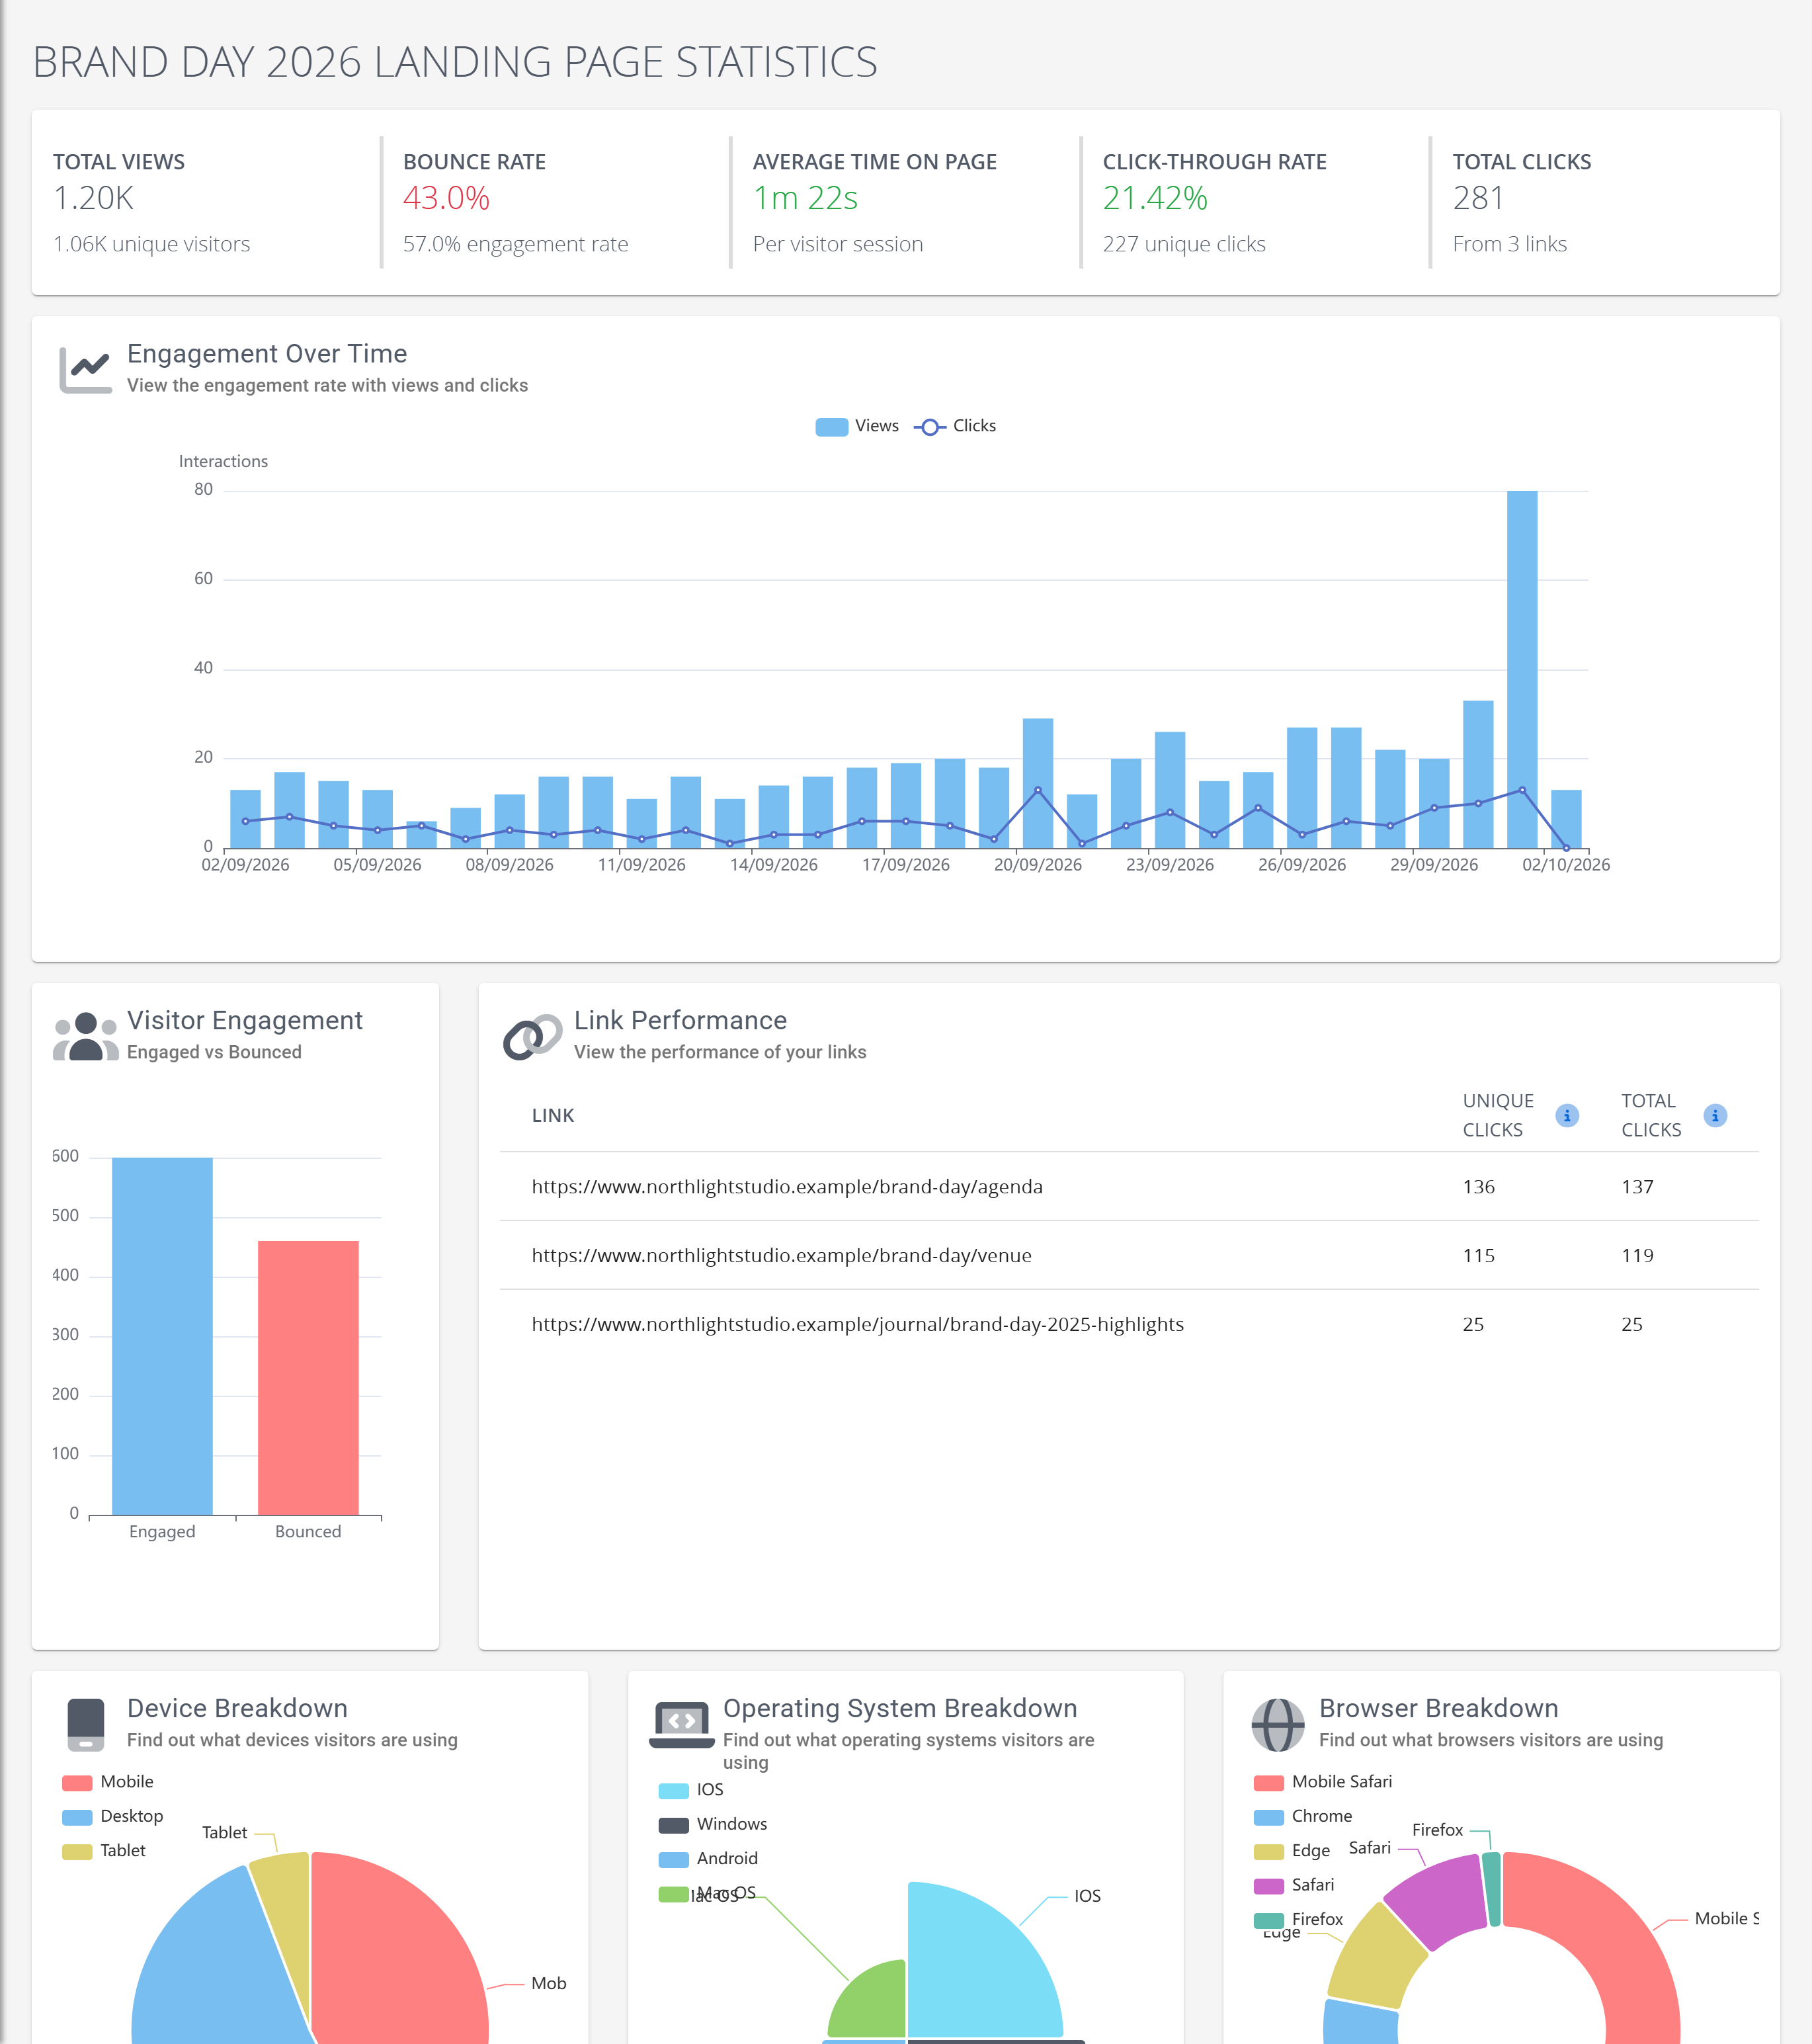This screenshot has height=2044, width=1812.
Task: Toggle Mobile Safari legend in Browser Breakdown
Action: coord(1323,1782)
